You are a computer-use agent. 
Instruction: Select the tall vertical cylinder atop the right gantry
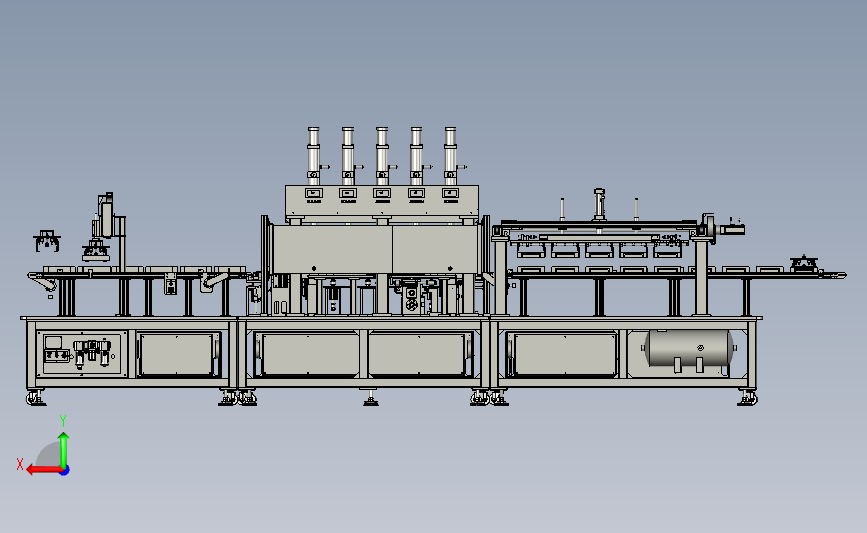(x=599, y=204)
